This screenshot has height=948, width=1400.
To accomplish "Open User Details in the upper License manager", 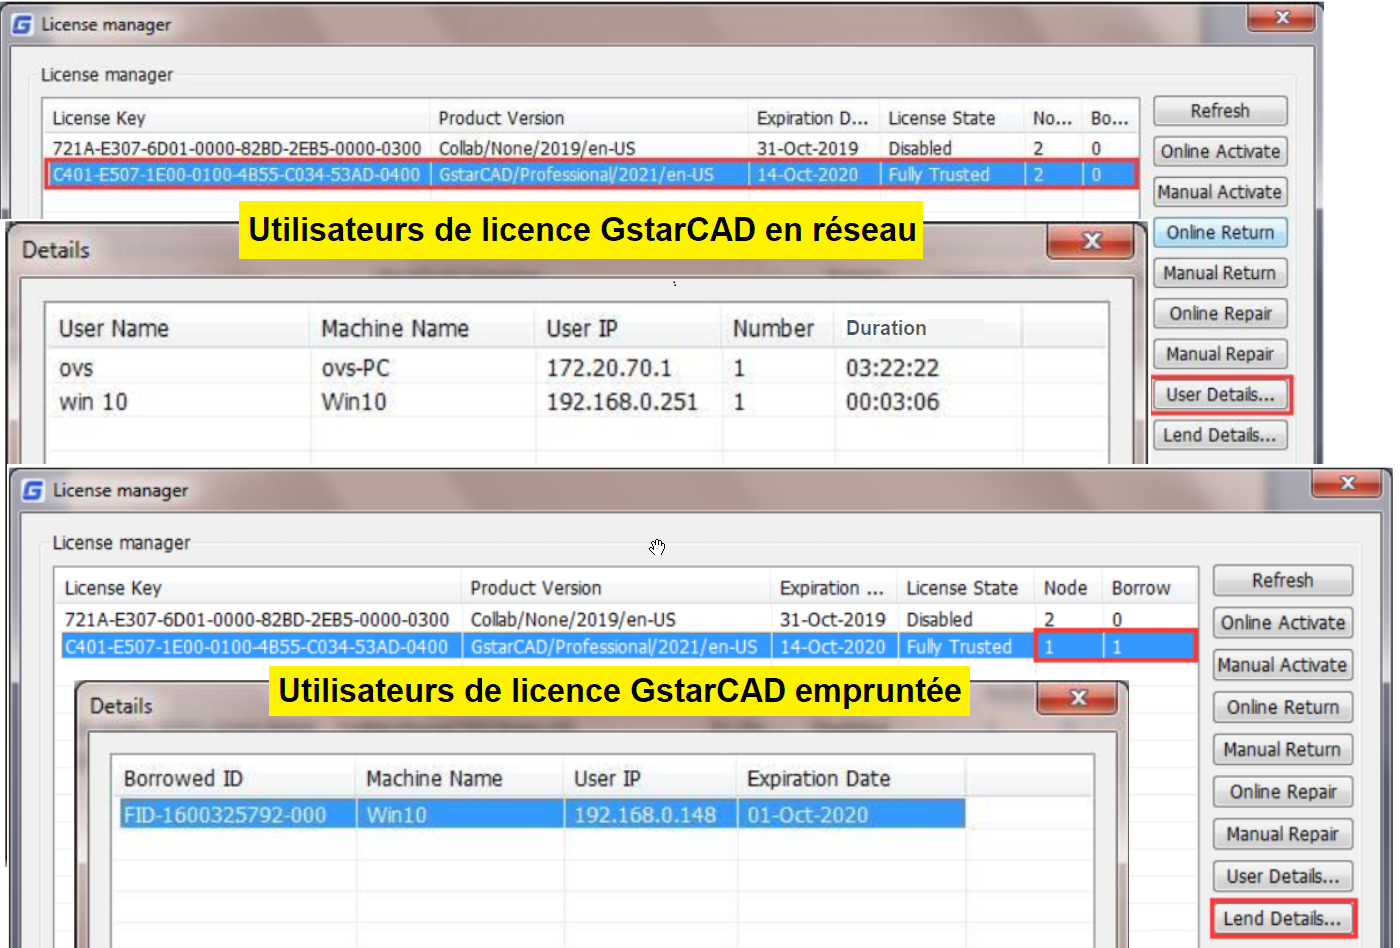I will (1221, 395).
